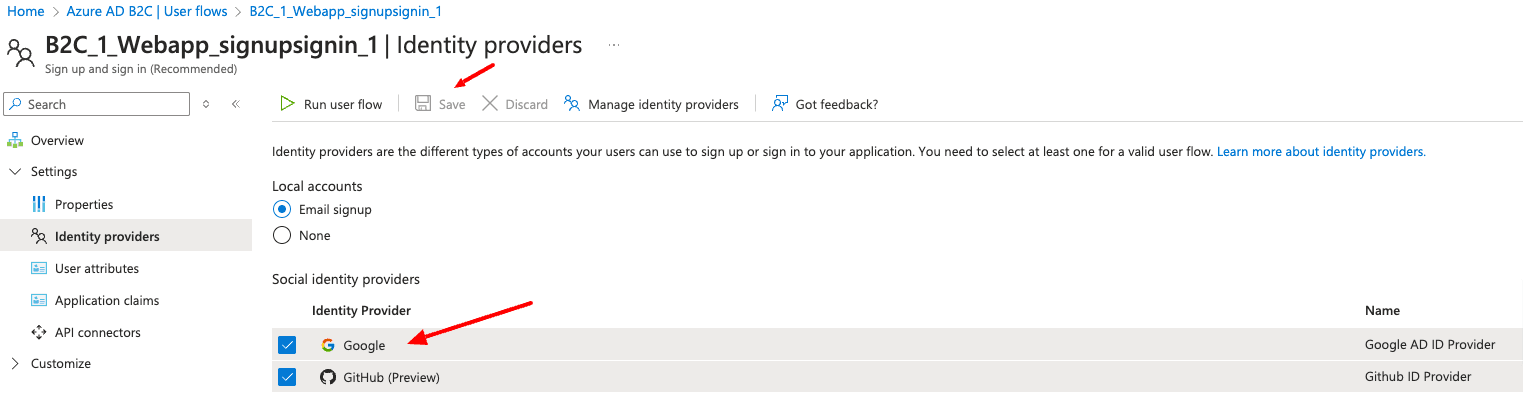The height and width of the screenshot is (393, 1523).
Task: Go to Azure AD B2C User flows breadcrumb
Action: 146,12
